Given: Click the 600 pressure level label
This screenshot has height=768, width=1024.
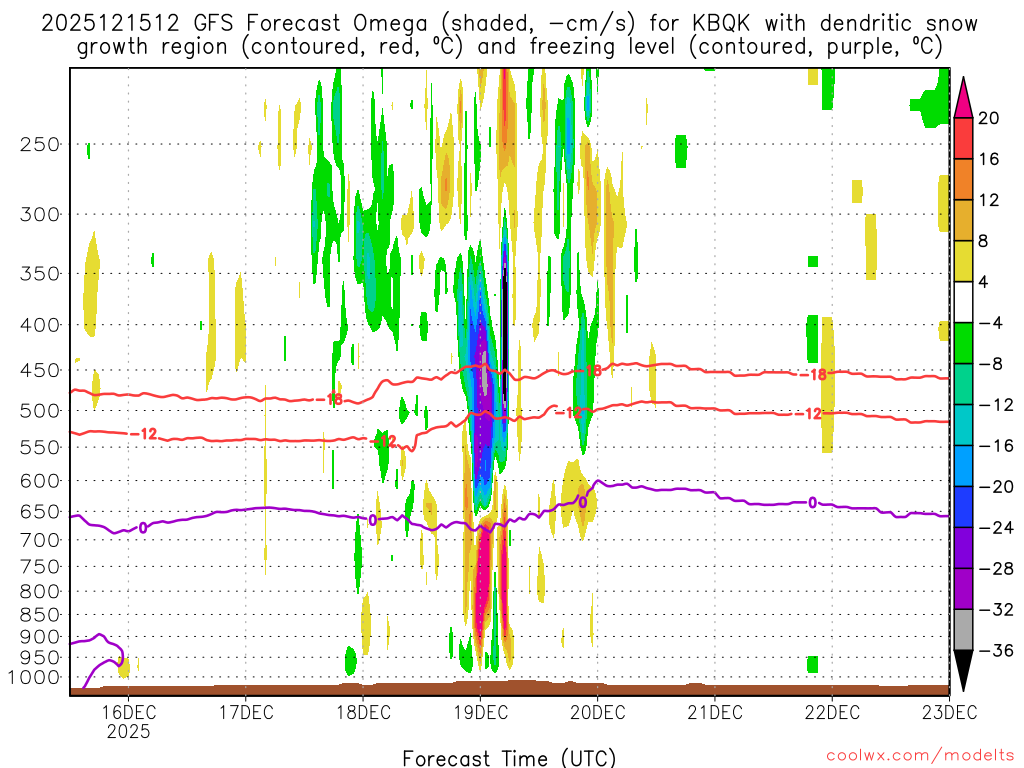Looking at the screenshot, I should (x=40, y=481).
